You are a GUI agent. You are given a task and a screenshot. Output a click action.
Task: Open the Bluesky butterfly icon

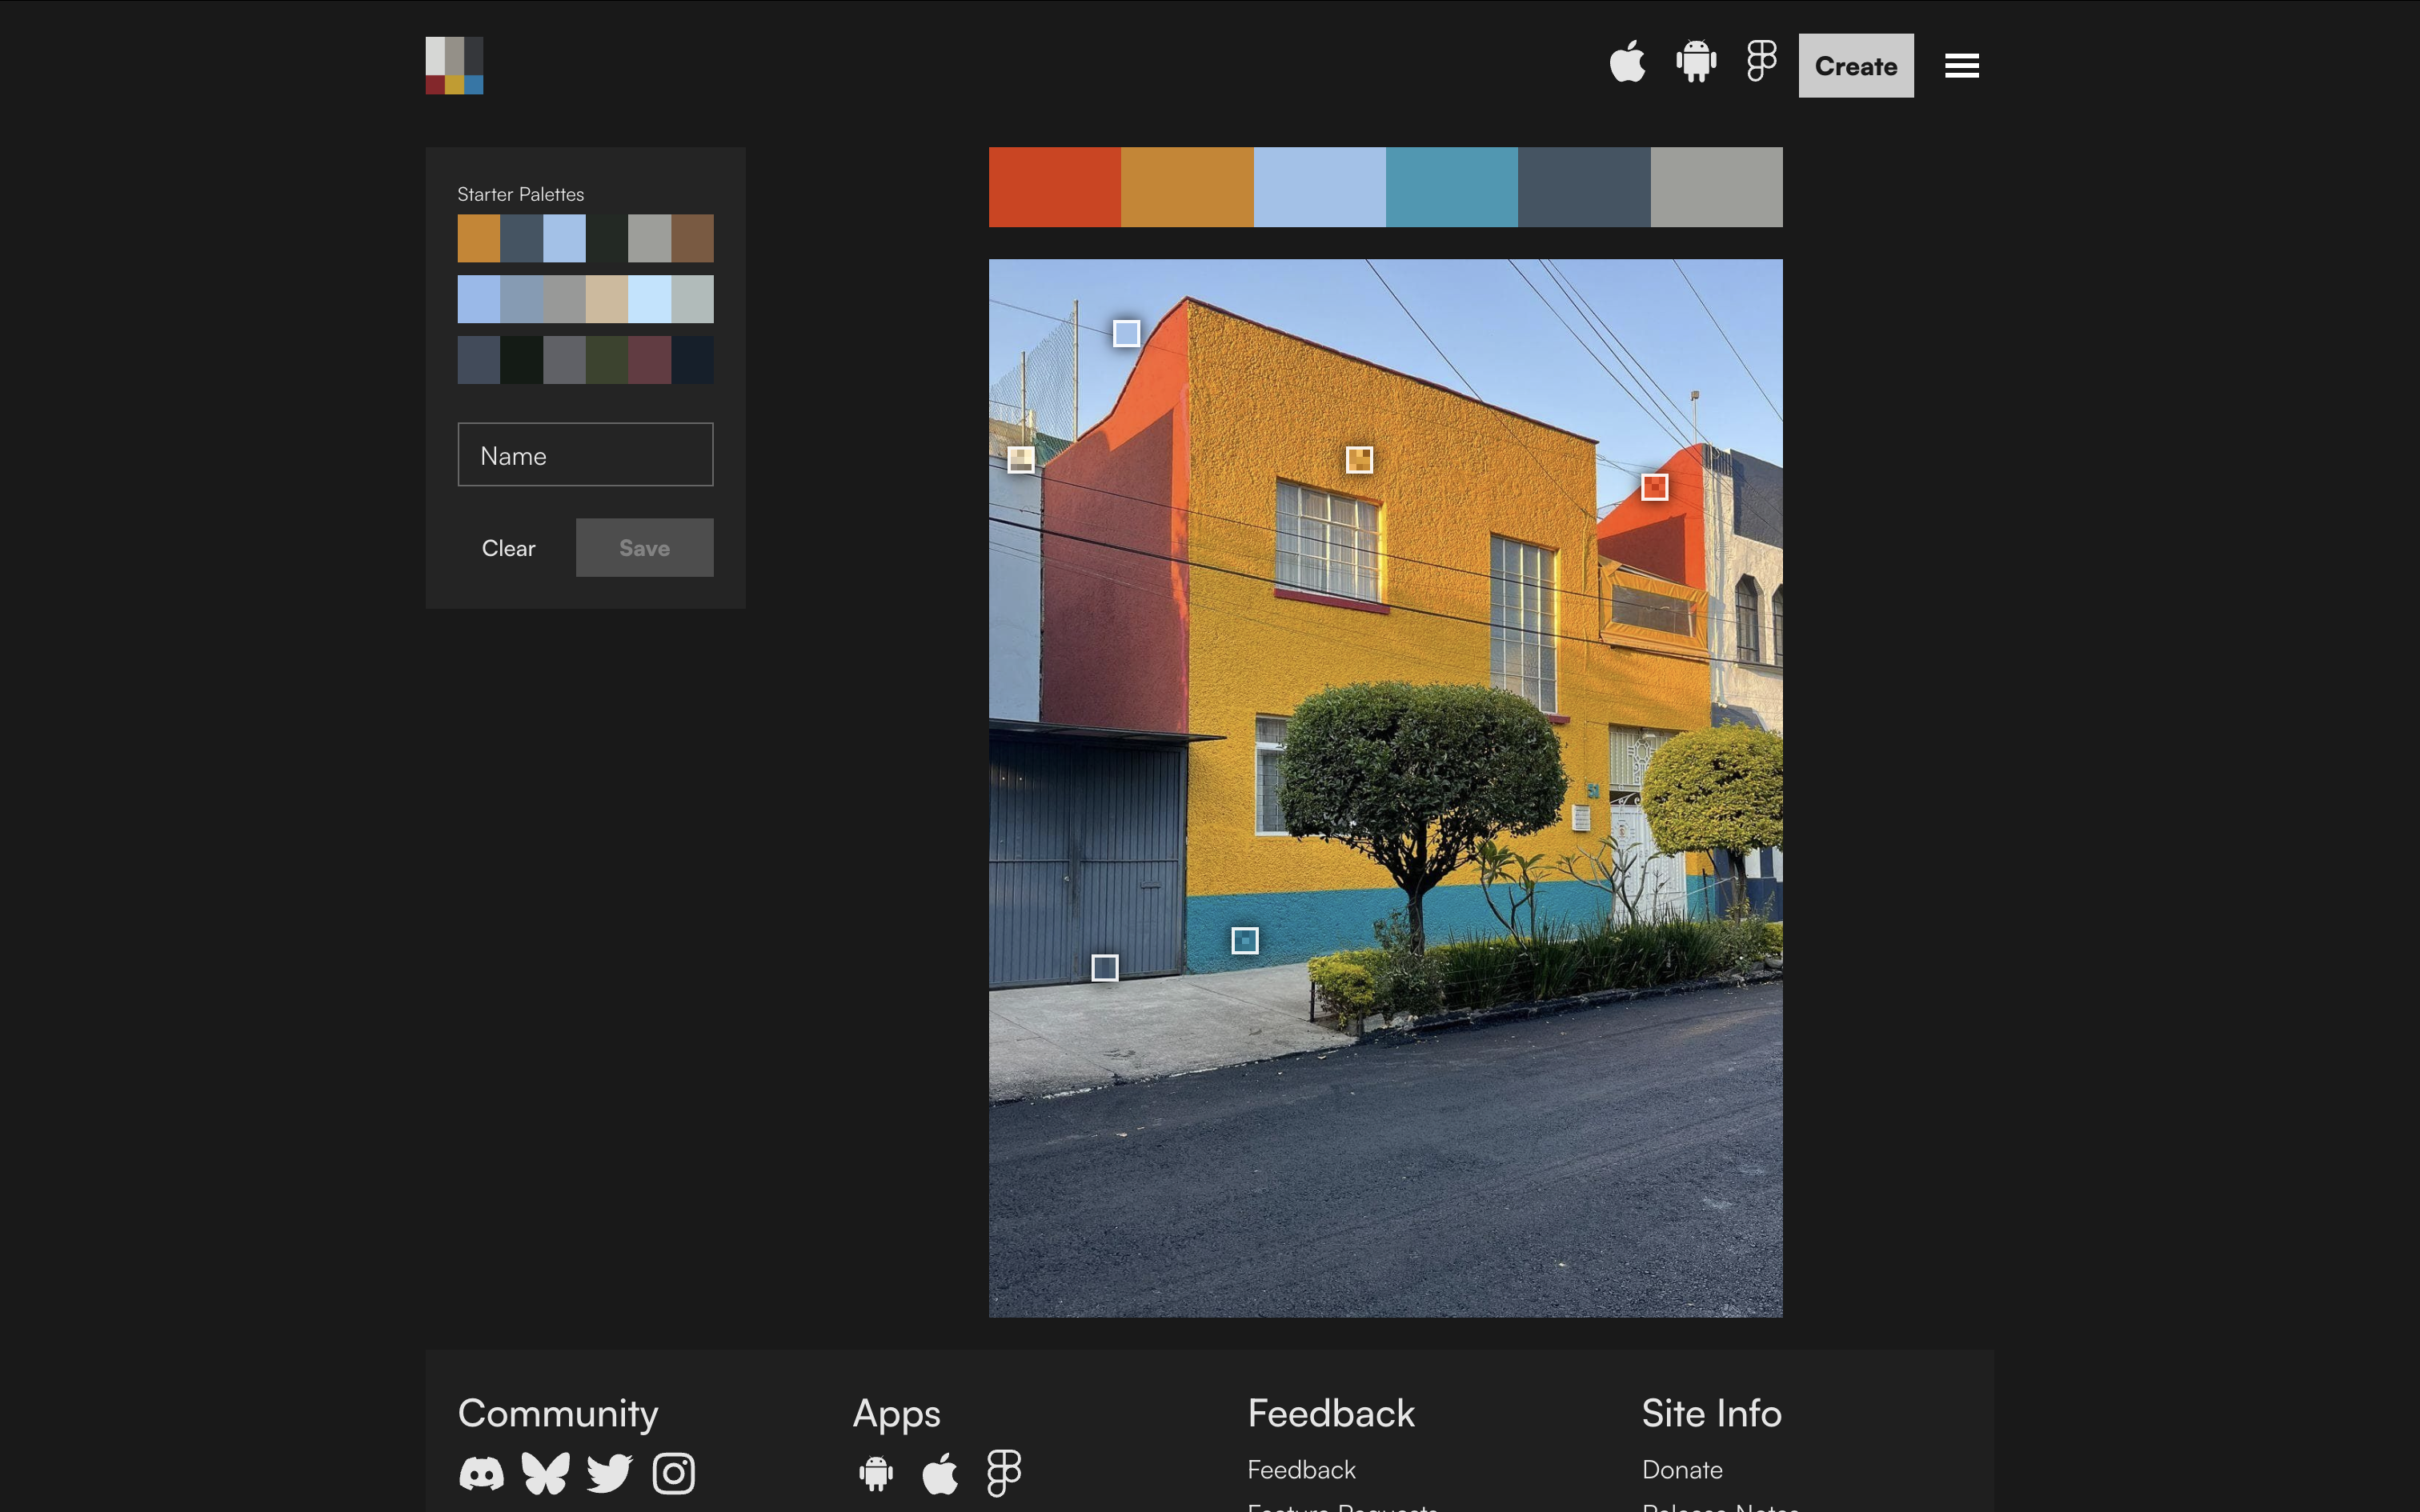(x=545, y=1473)
